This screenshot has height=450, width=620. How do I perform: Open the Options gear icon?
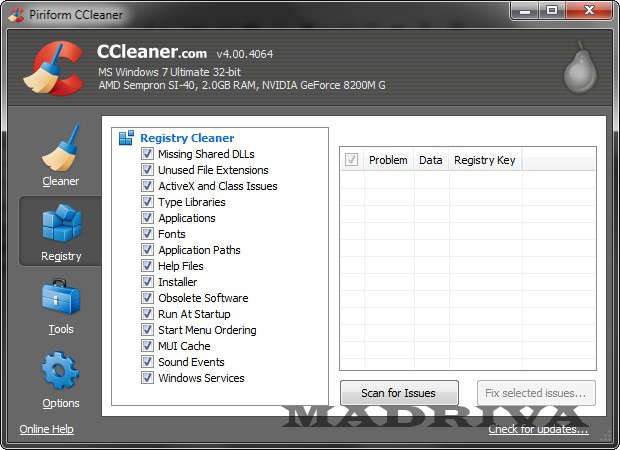tap(60, 371)
